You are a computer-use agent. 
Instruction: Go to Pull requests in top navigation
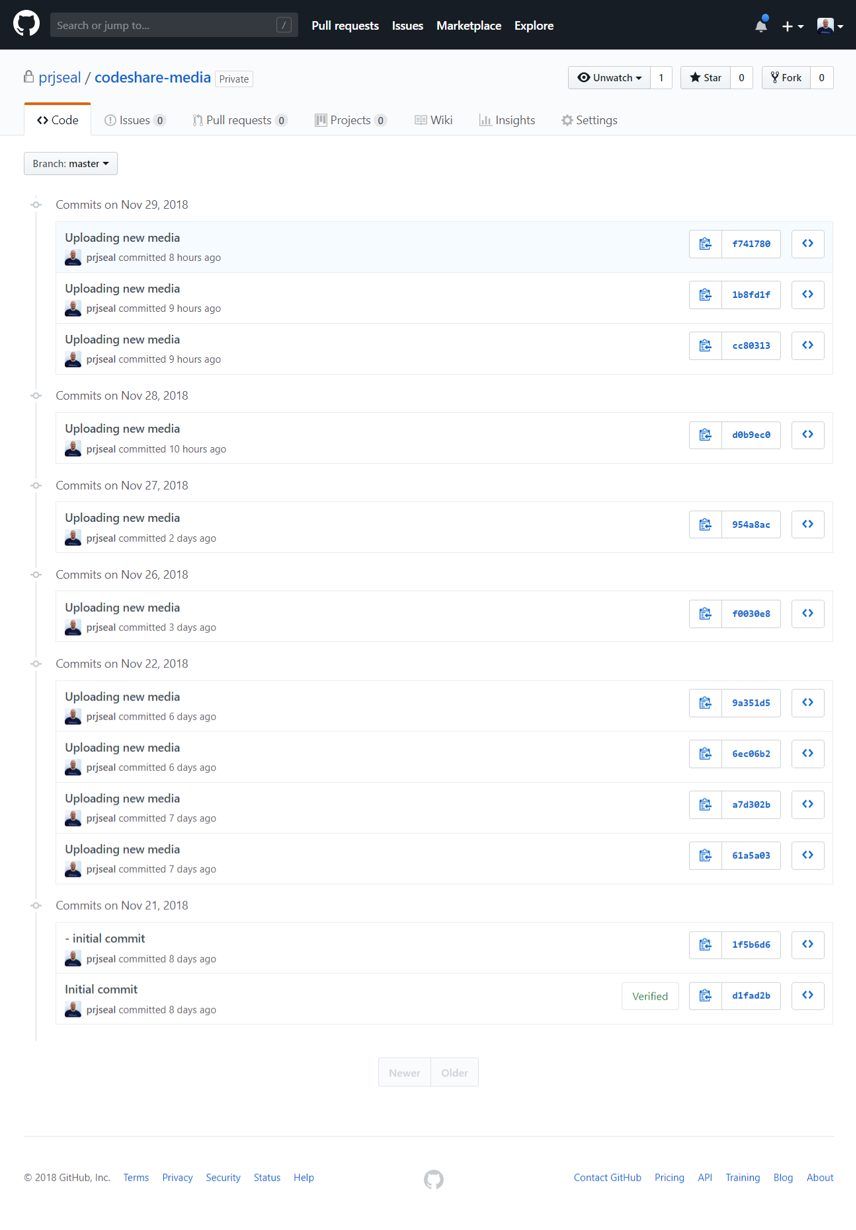click(345, 26)
